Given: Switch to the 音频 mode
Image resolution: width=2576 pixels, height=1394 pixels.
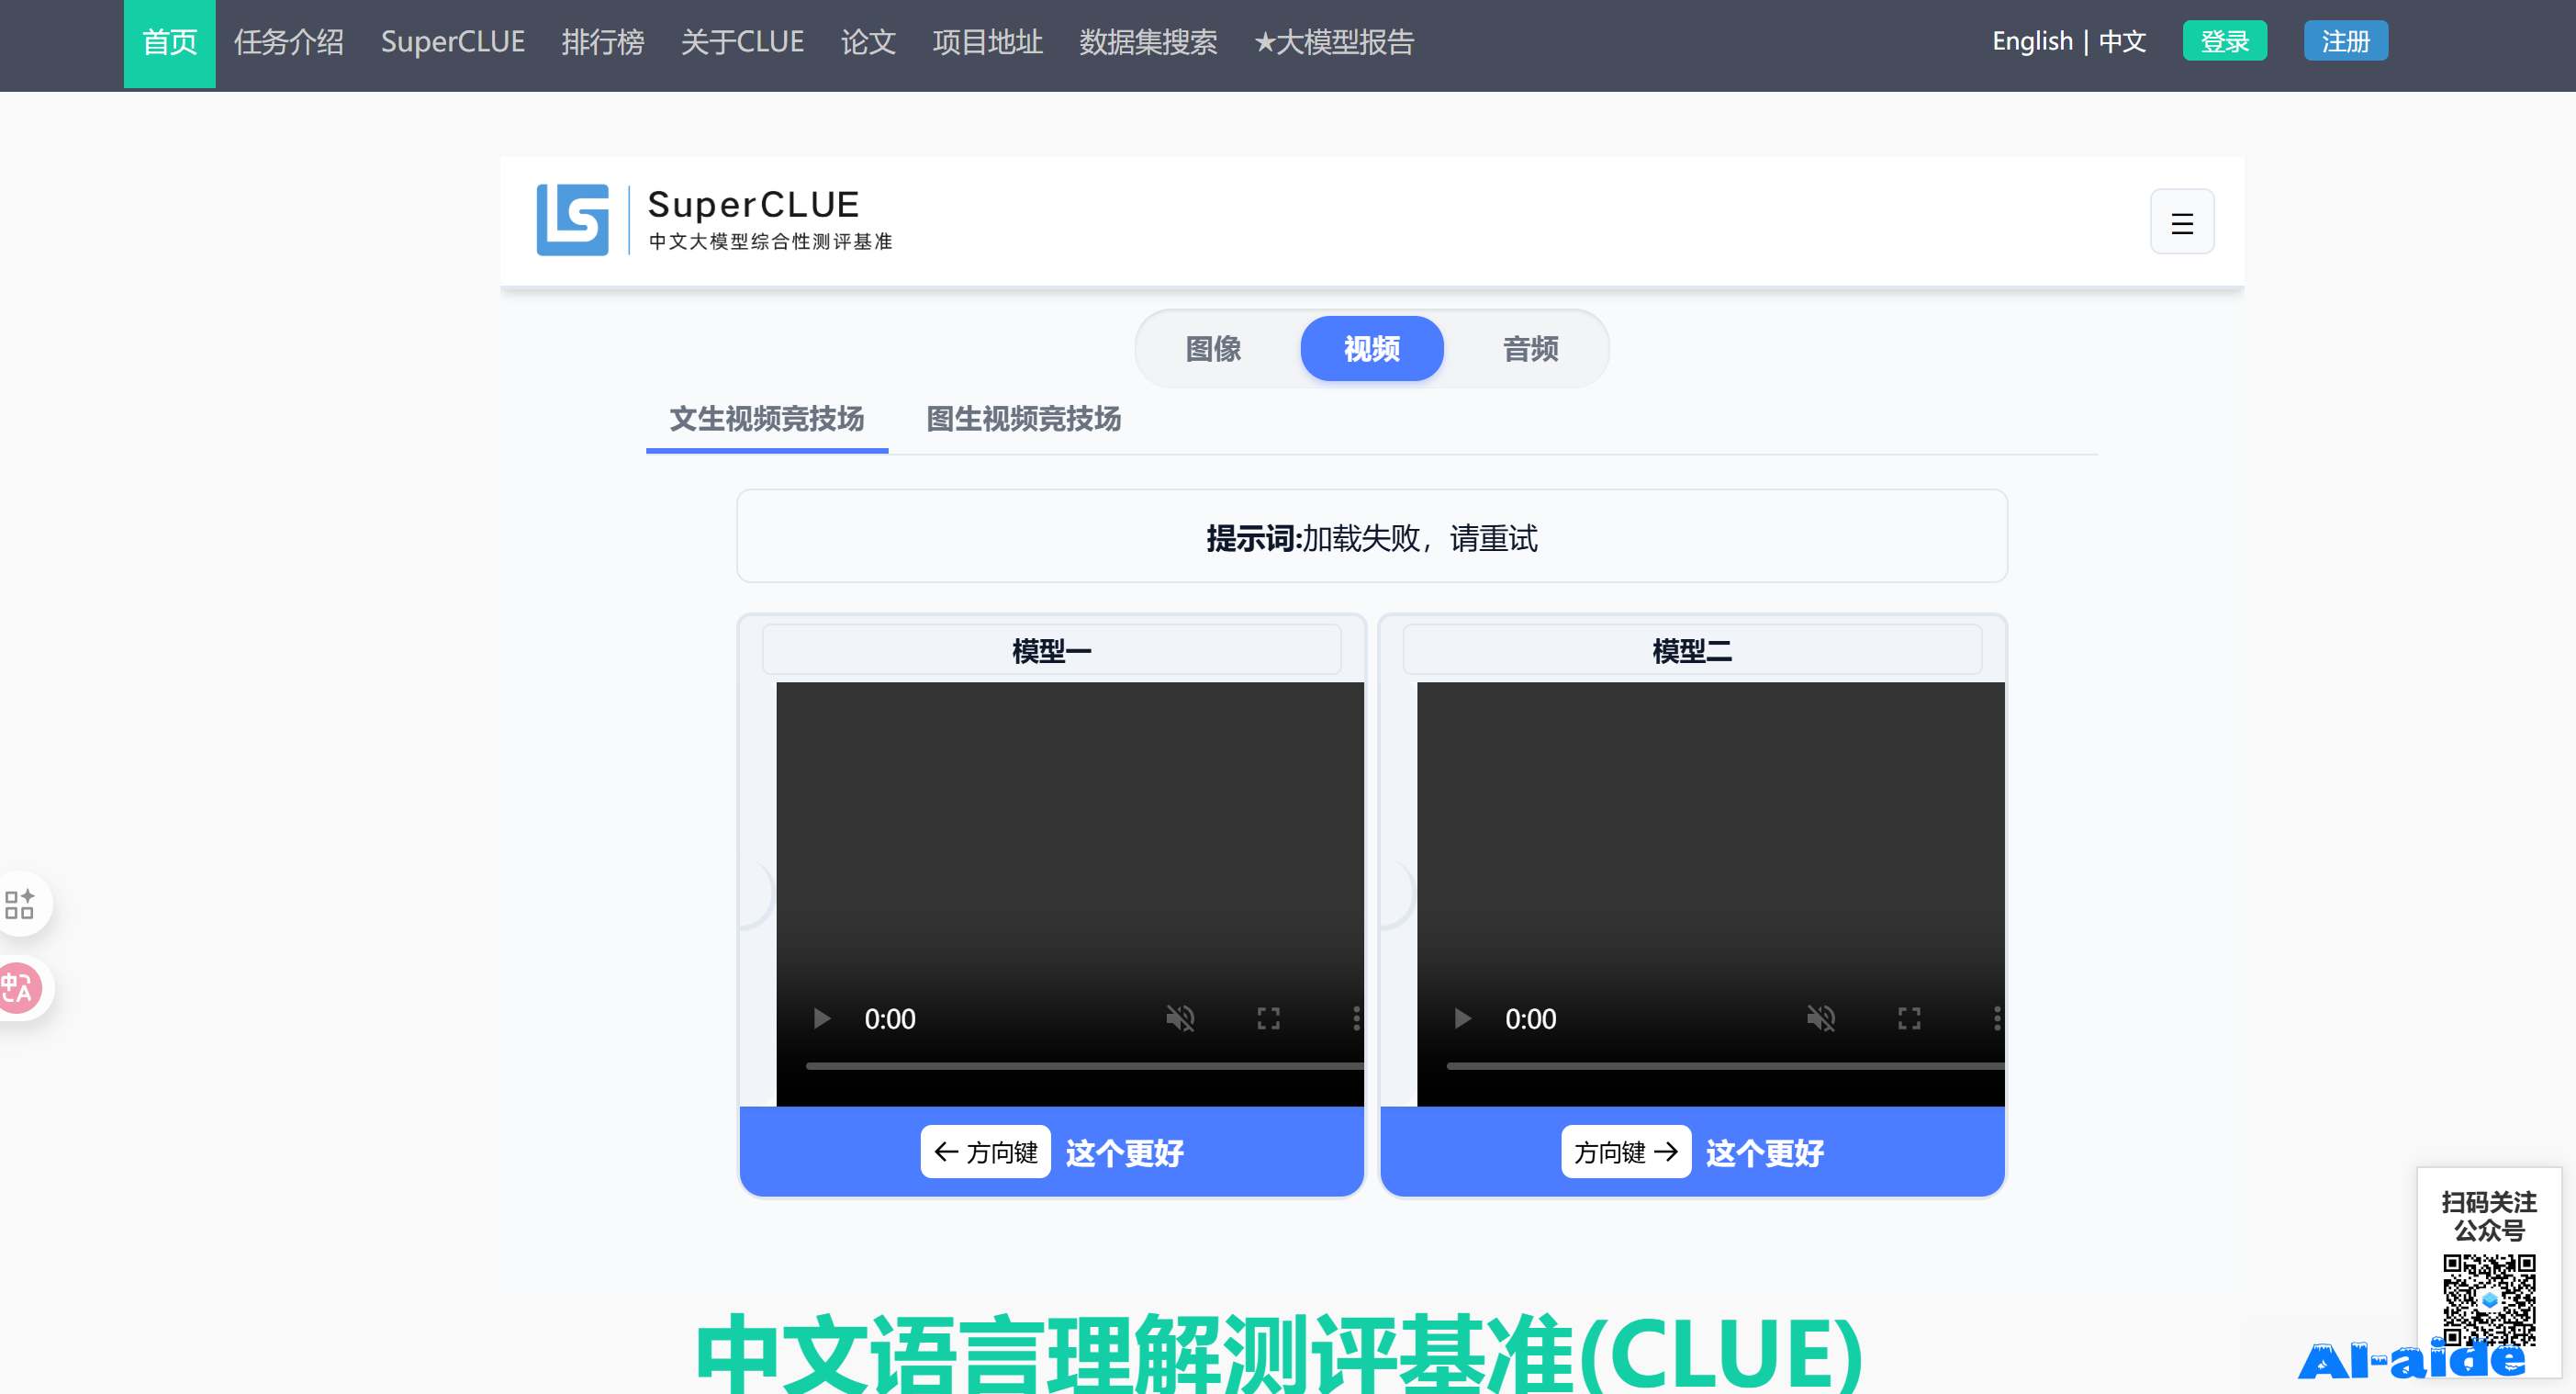Looking at the screenshot, I should [1529, 349].
